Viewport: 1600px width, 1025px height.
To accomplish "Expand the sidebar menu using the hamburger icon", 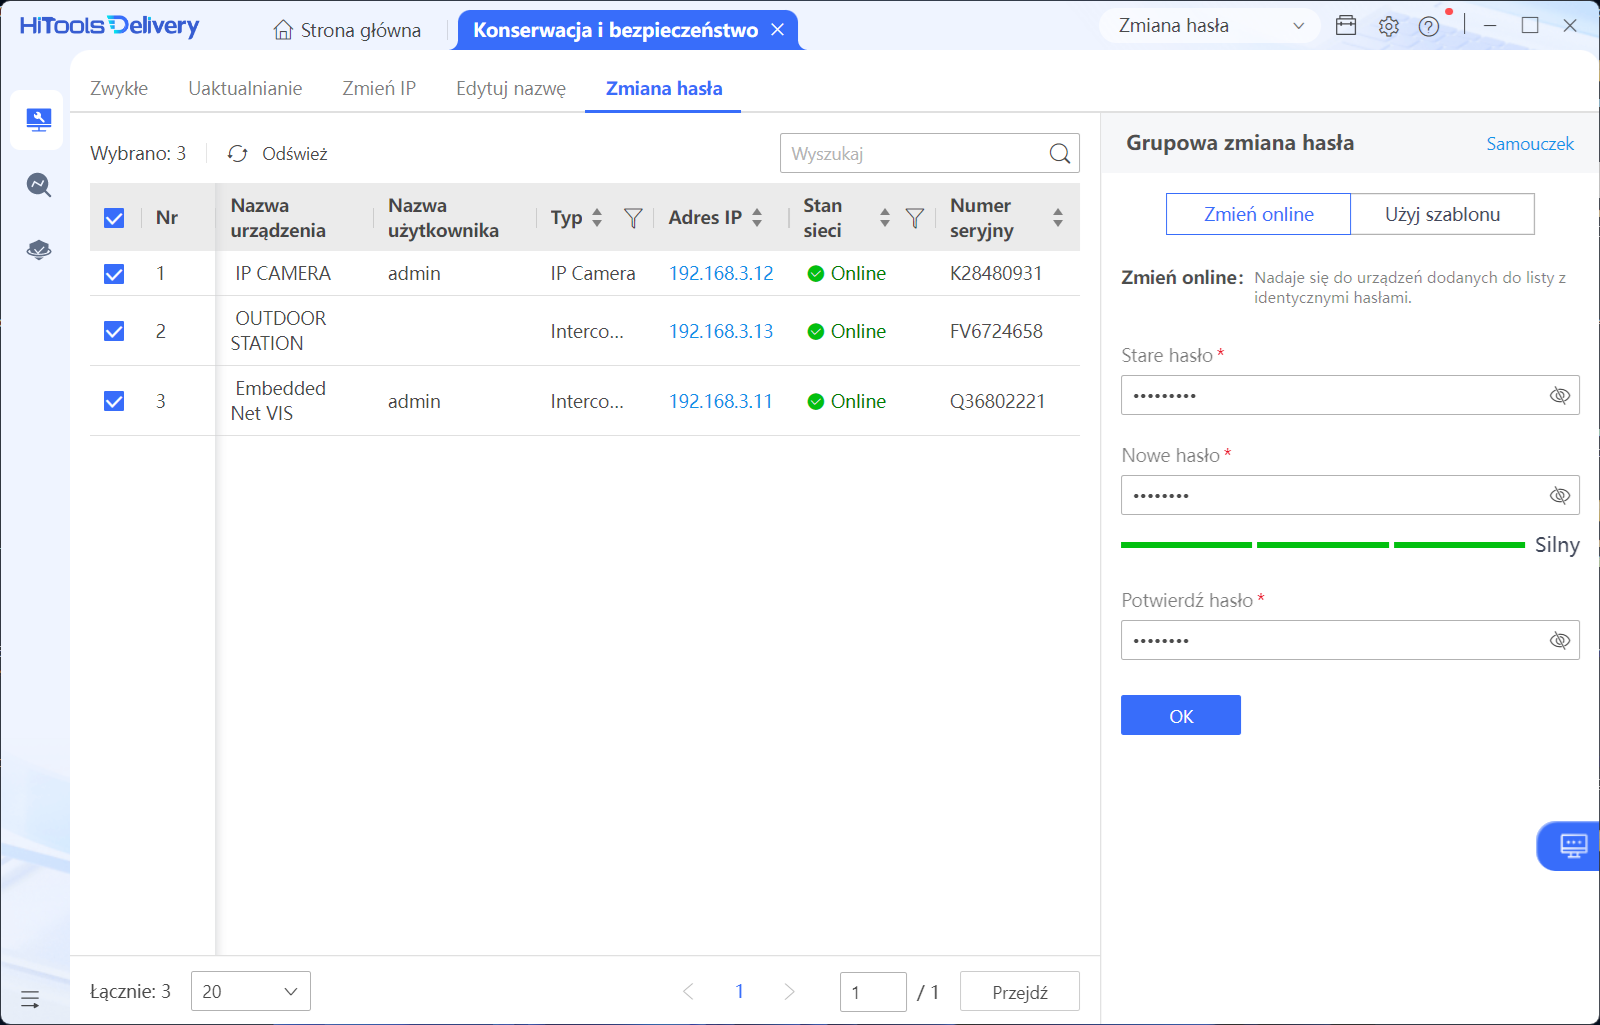I will (x=30, y=999).
